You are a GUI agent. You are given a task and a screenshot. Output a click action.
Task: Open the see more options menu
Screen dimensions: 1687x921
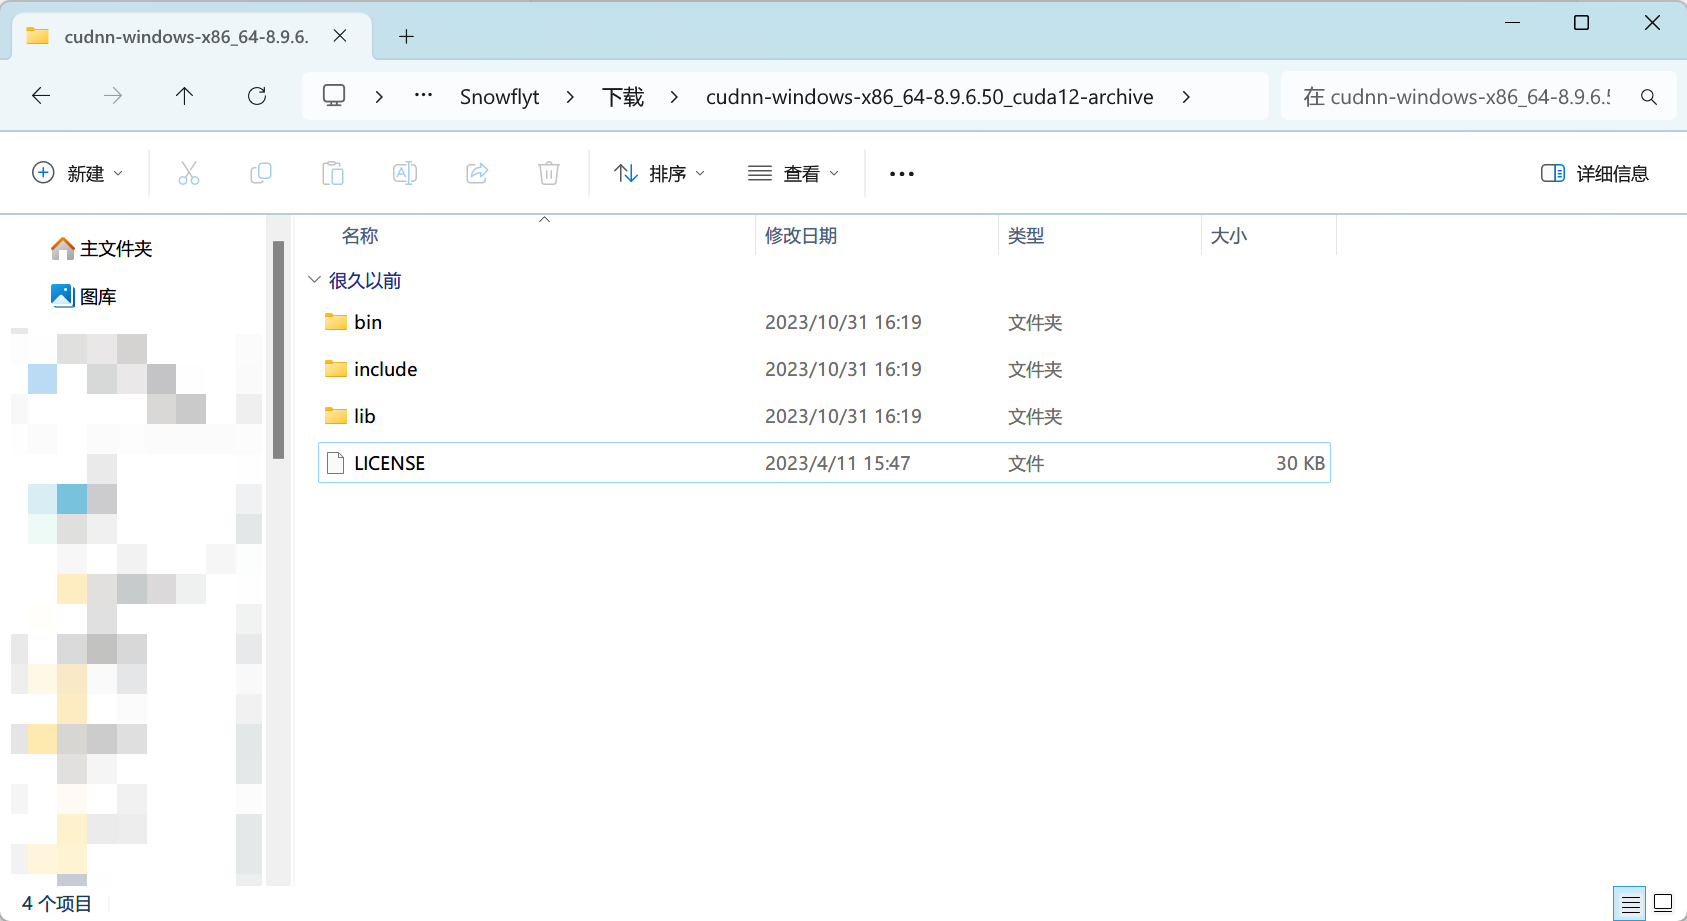pyautogui.click(x=901, y=172)
